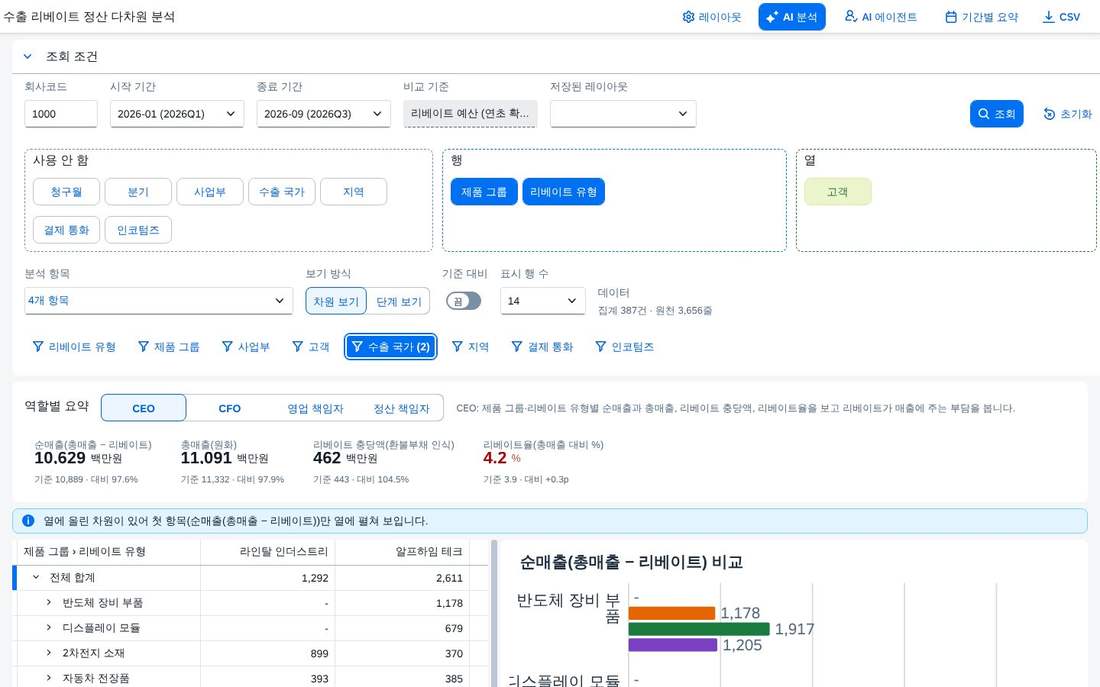Select the 청구월 dimension chip
The height and width of the screenshot is (687, 1100).
[x=67, y=192]
